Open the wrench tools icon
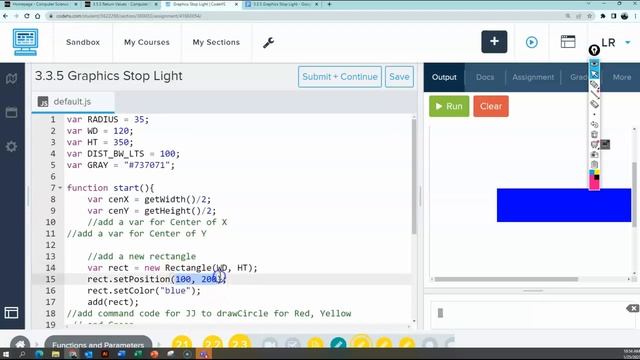Screen dimensions: 640x360 coord(268,42)
